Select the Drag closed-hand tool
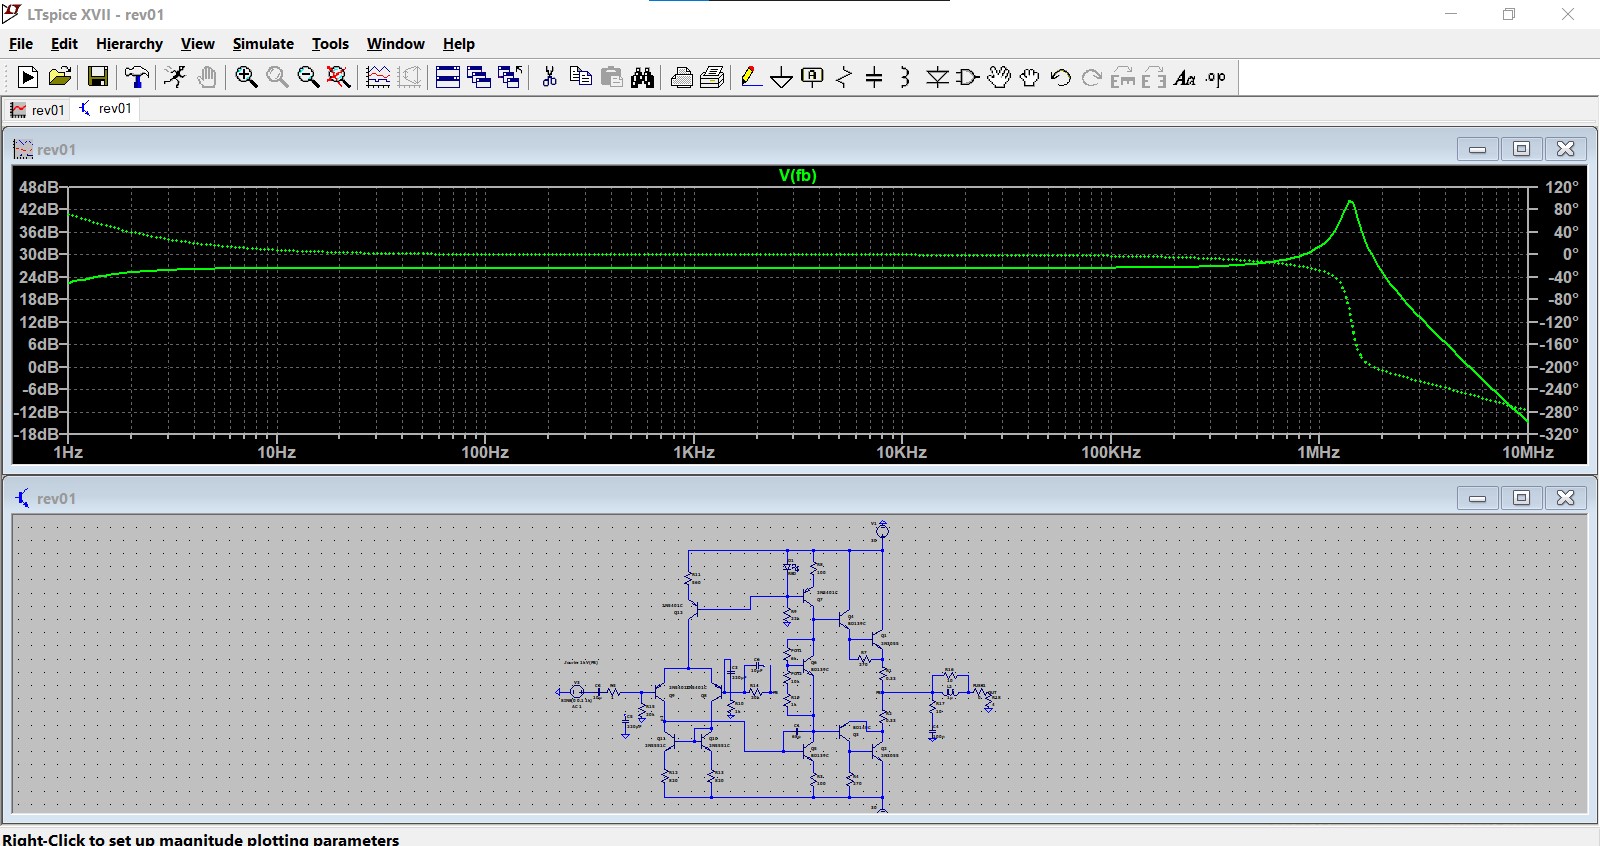 (1030, 77)
